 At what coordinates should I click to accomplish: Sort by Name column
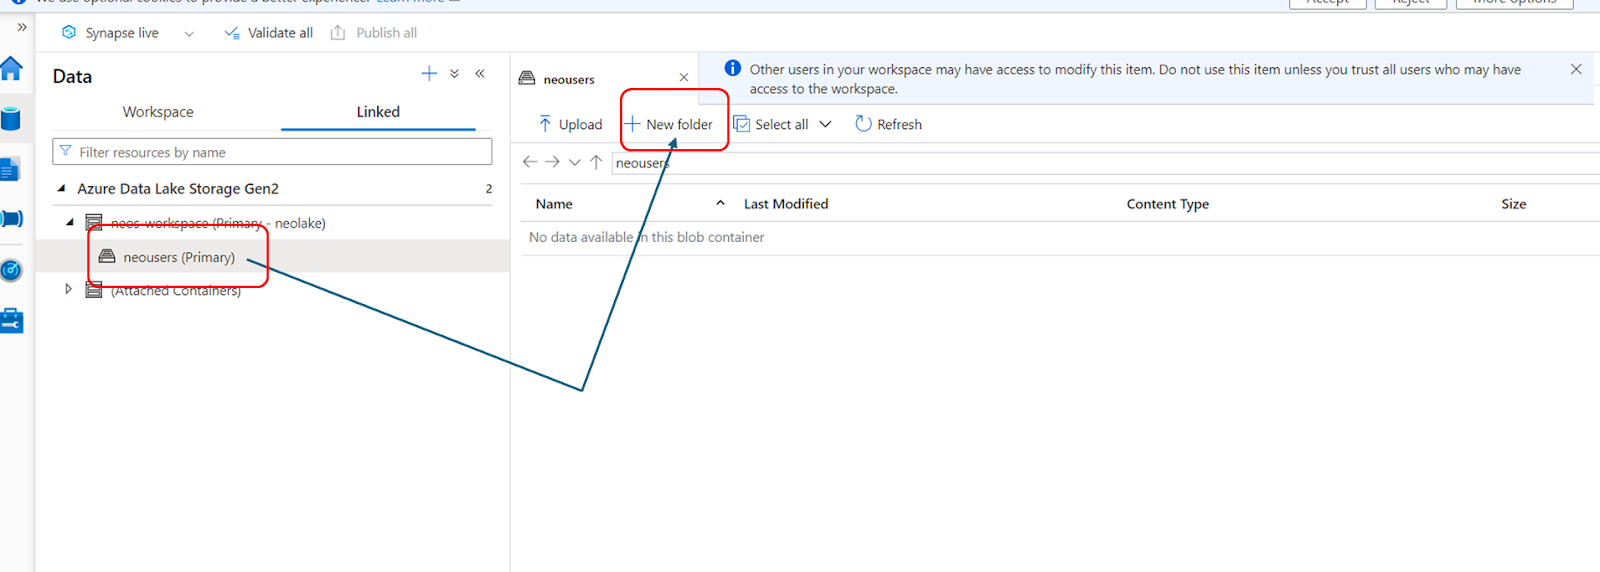point(554,204)
